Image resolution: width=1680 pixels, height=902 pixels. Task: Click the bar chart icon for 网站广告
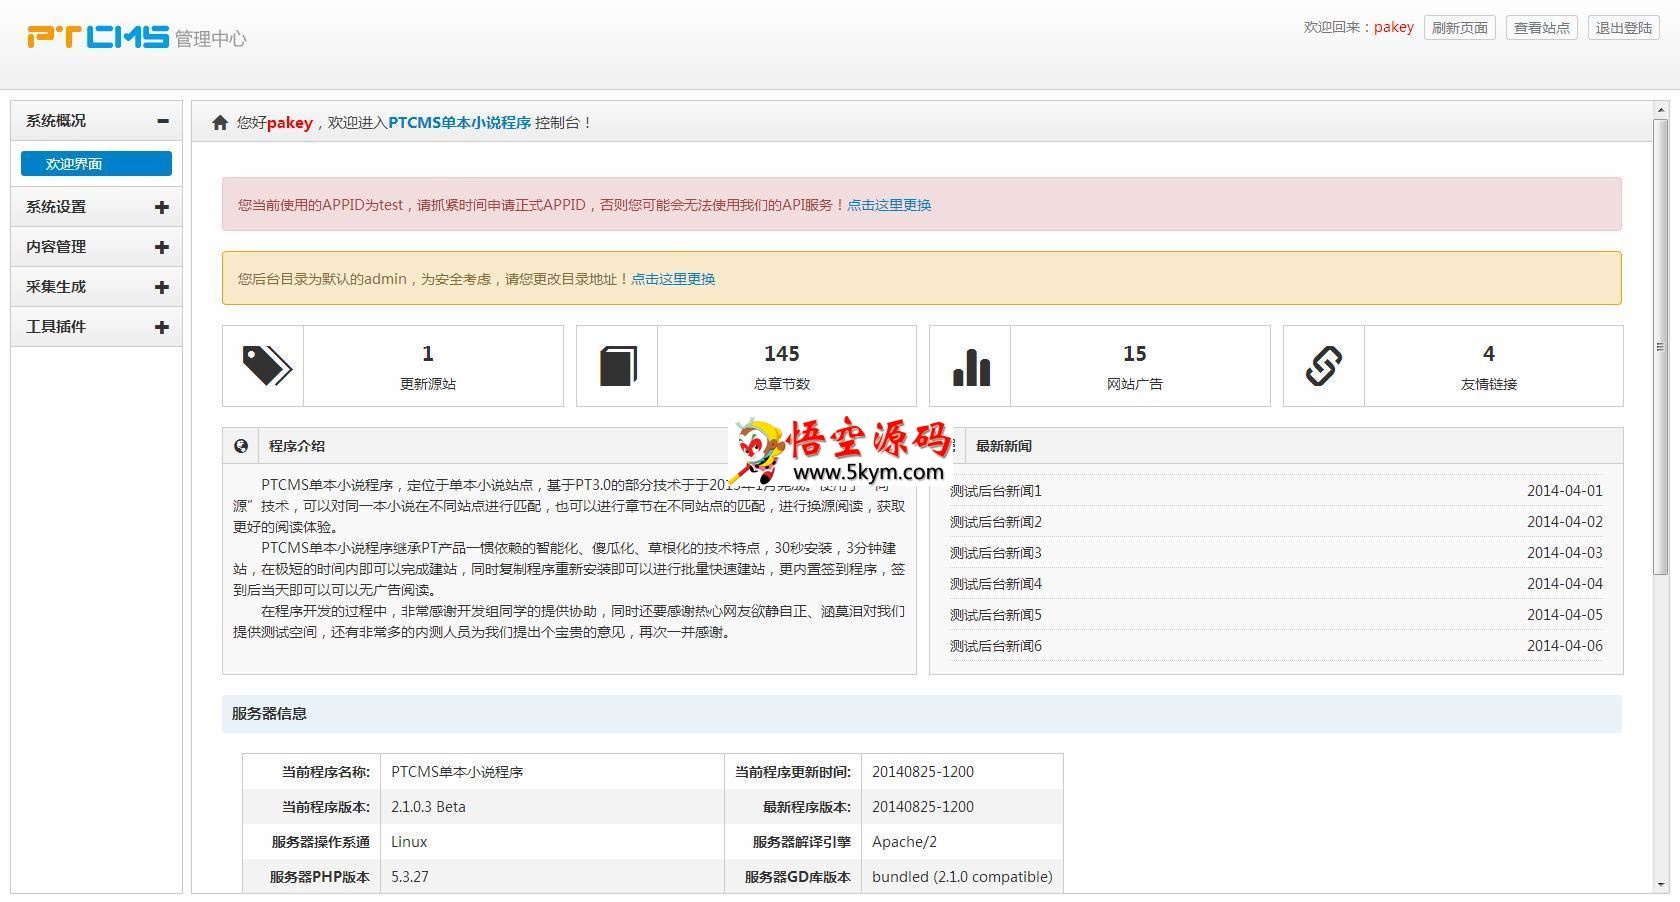[x=971, y=366]
